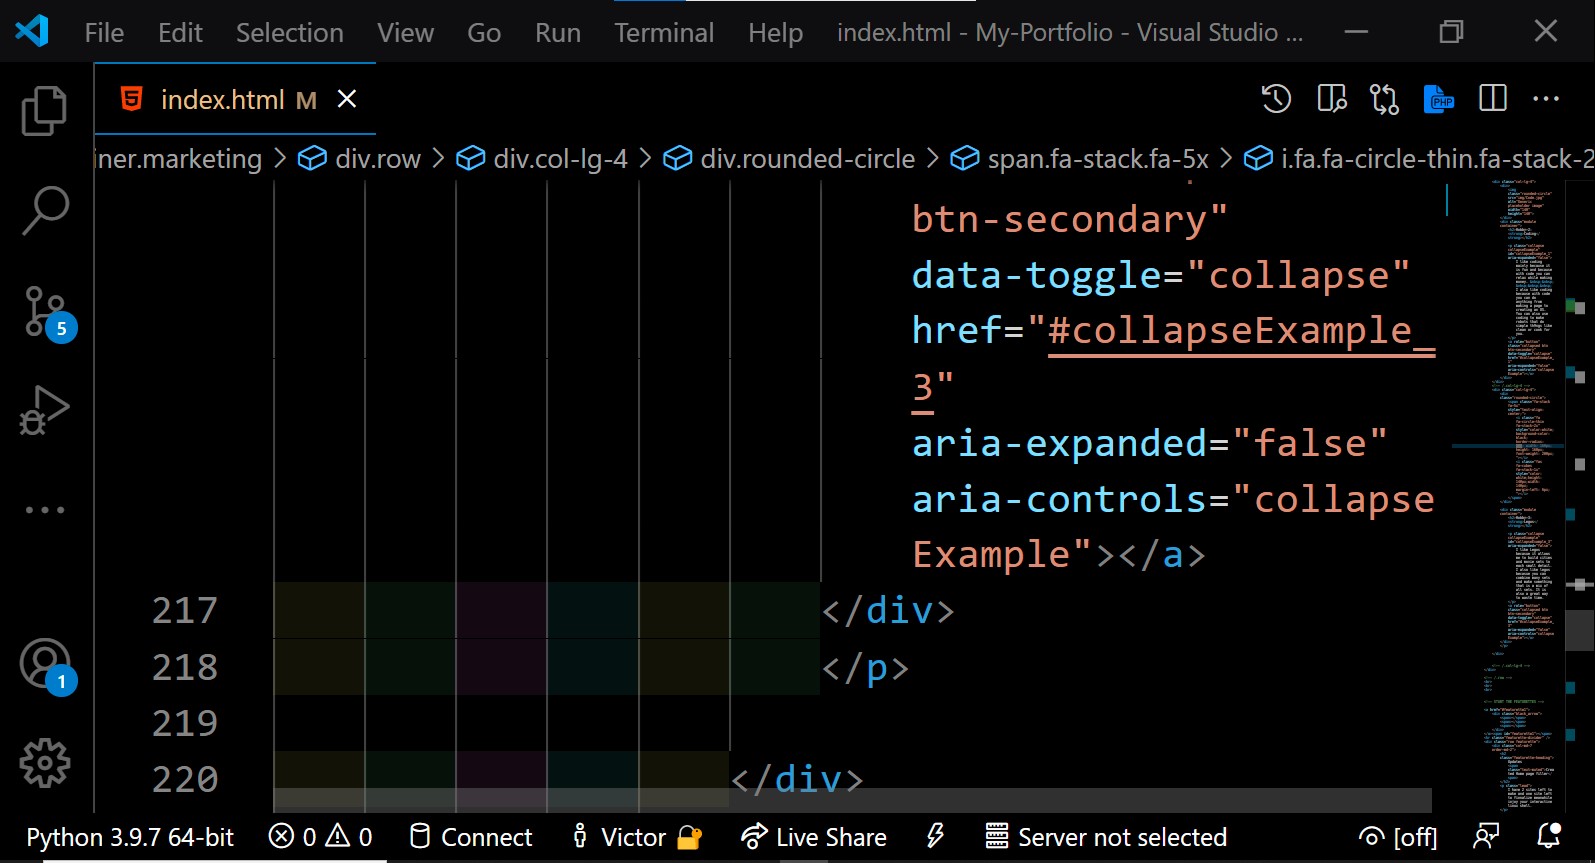The image size is (1595, 863).
Task: Open the Help menu
Action: (776, 33)
